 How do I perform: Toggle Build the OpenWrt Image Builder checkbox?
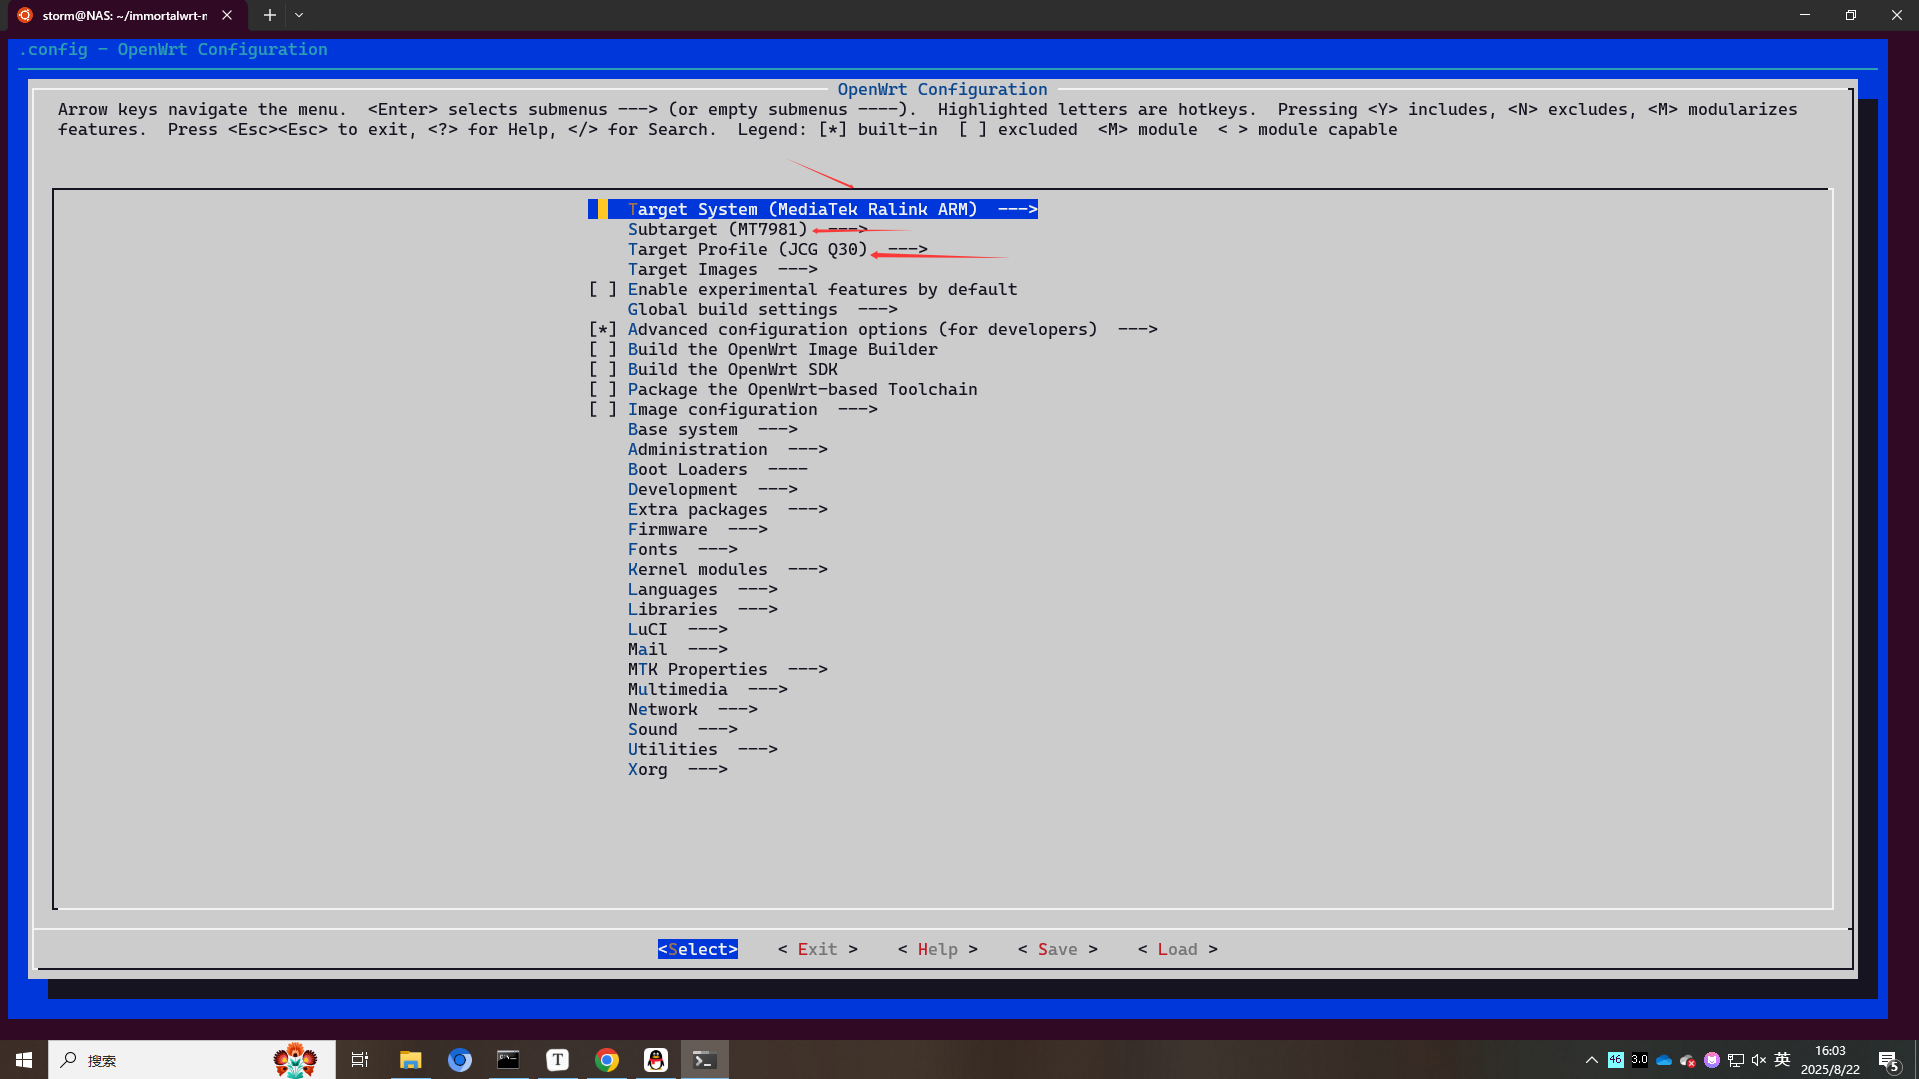[602, 350]
